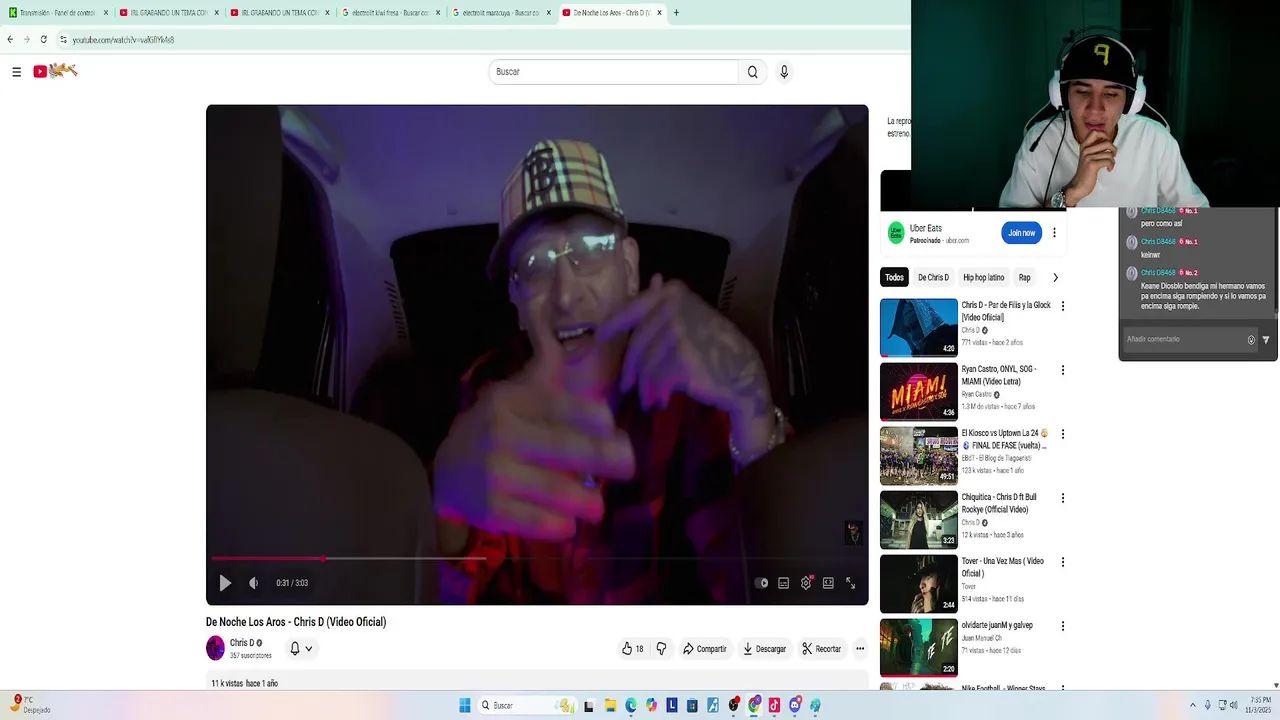
Task: Open options for Chiquitica video row
Action: pyautogui.click(x=1062, y=498)
